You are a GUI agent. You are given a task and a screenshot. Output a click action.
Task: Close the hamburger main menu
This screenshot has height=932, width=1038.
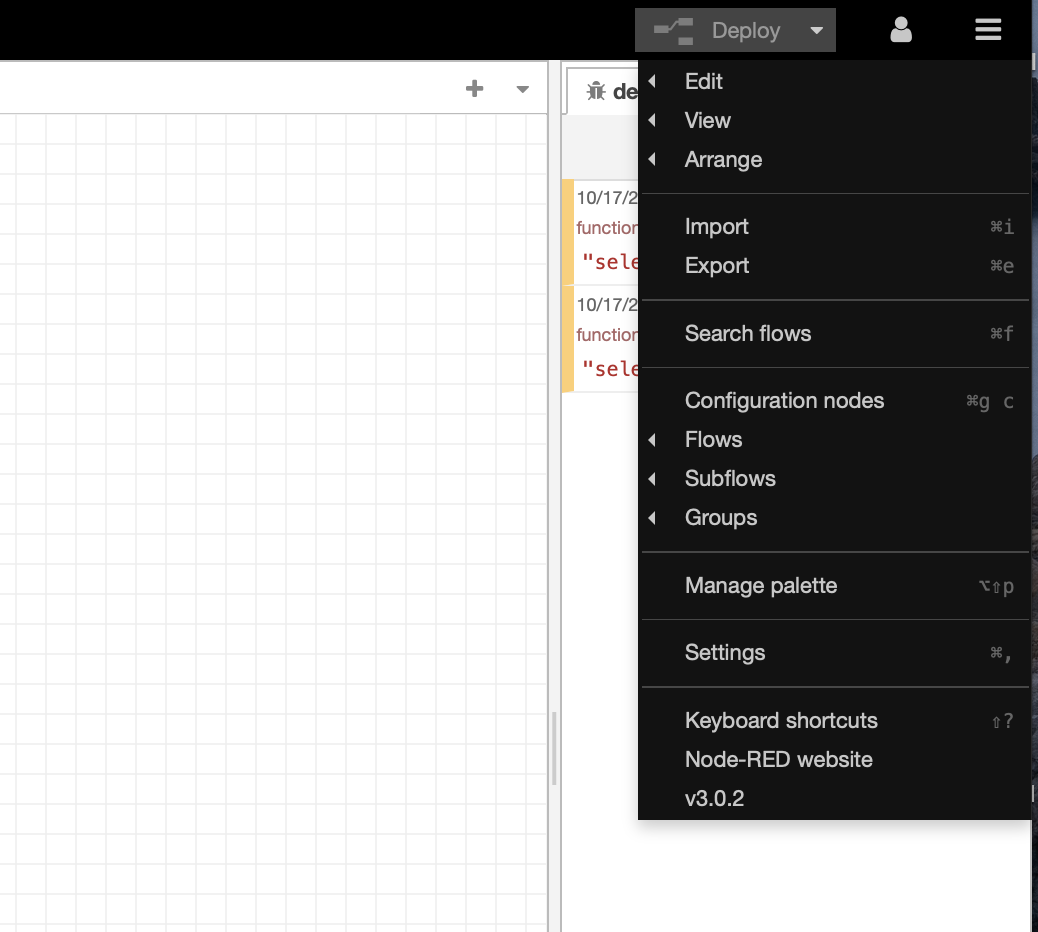[988, 30]
